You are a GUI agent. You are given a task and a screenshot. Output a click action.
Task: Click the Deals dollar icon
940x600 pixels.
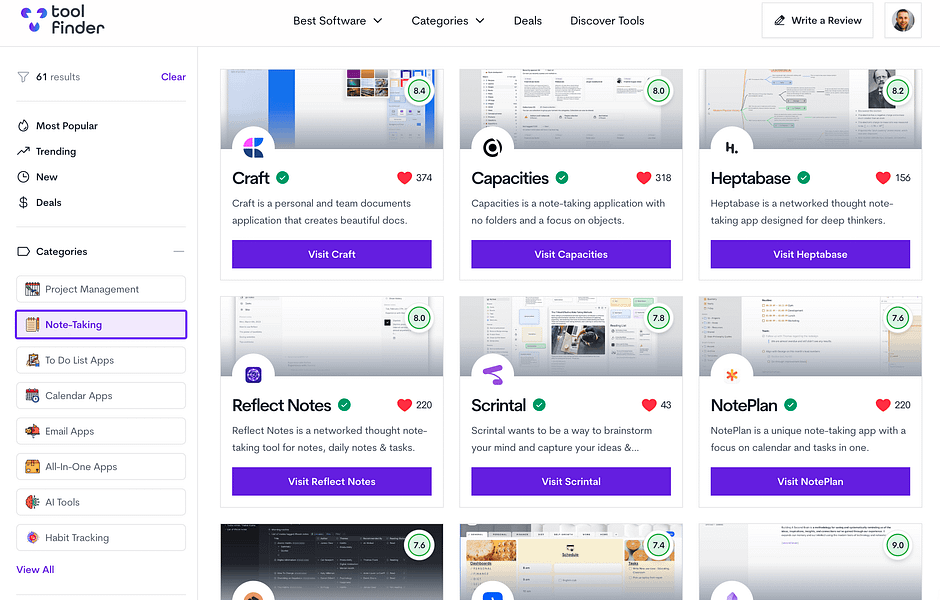23,203
